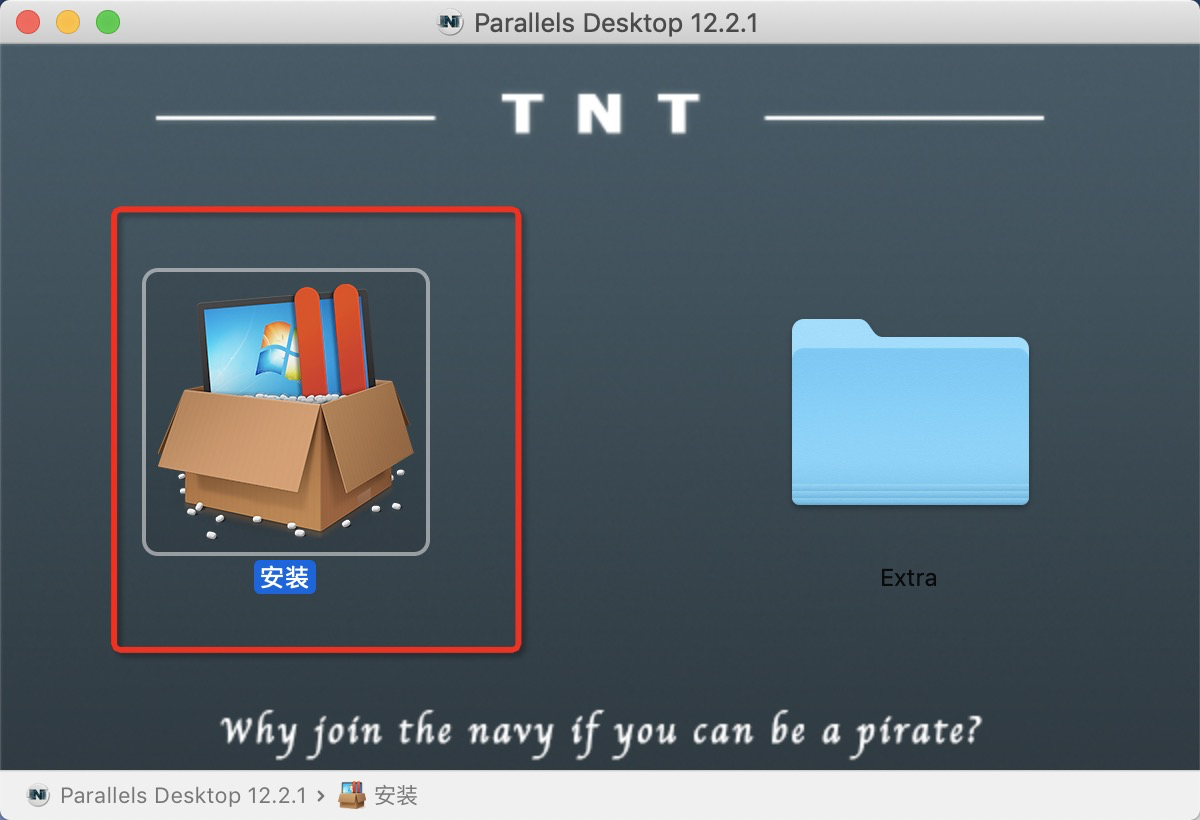Click the title bar disk image proxy icon
Image resolution: width=1200 pixels, height=820 pixels.
[451, 22]
